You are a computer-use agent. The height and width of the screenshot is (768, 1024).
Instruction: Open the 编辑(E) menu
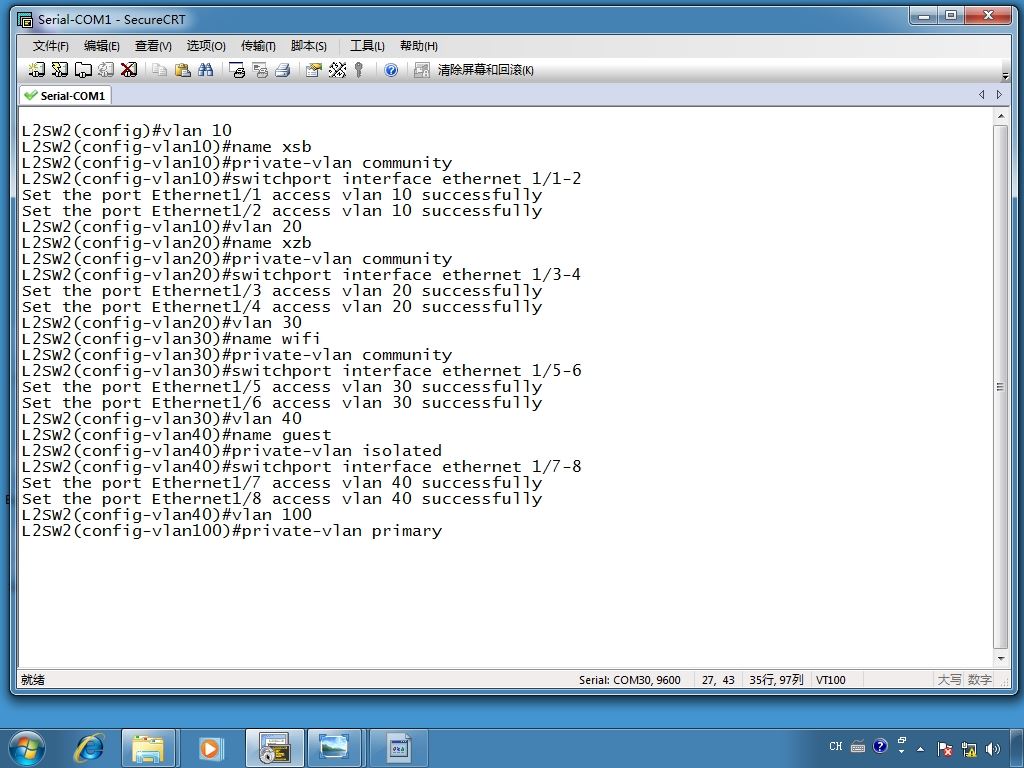pyautogui.click(x=101, y=46)
